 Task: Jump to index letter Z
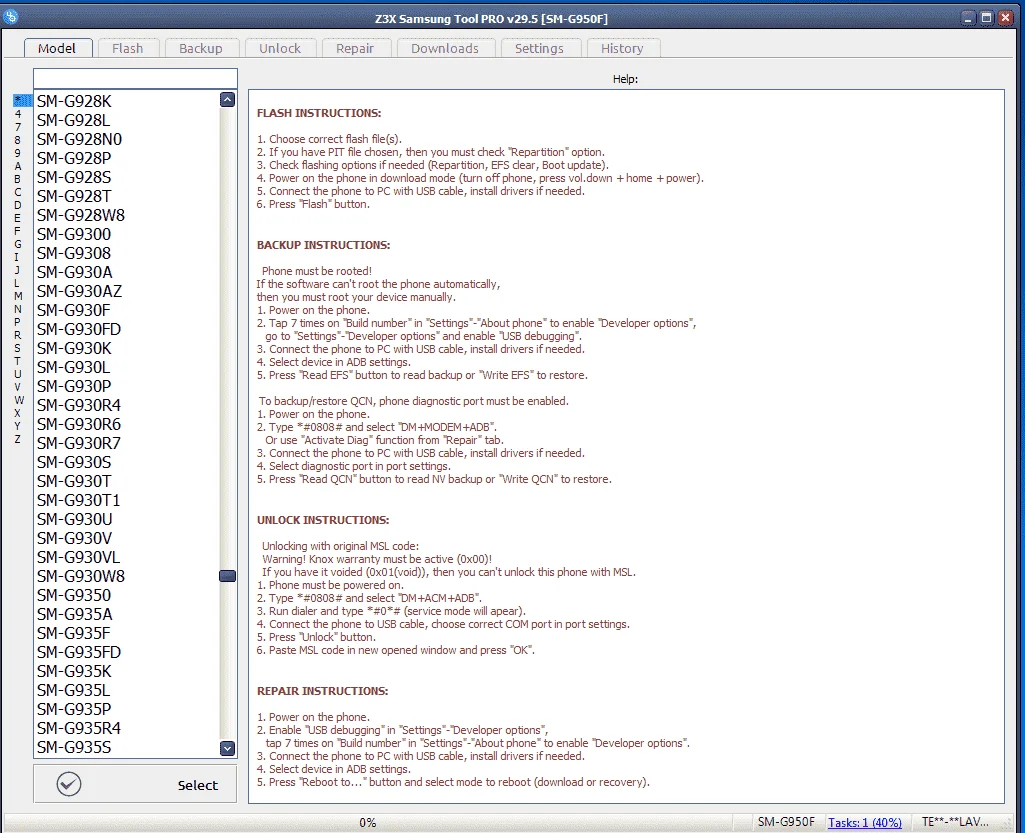pyautogui.click(x=18, y=439)
